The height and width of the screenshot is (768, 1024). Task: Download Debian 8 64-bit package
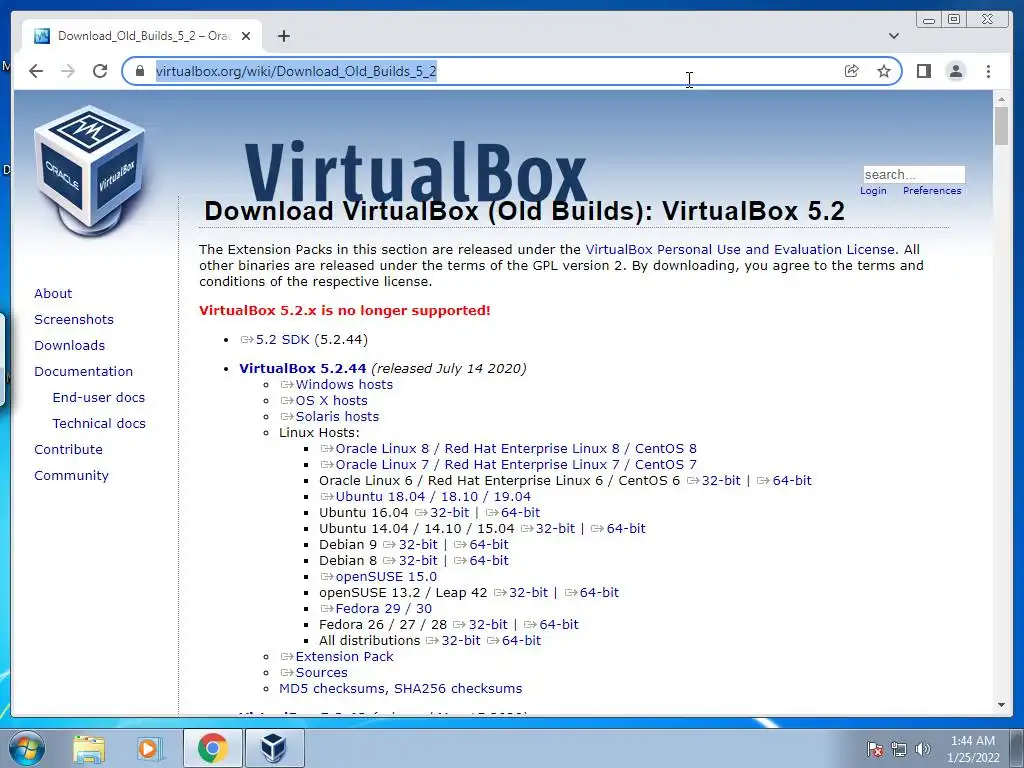click(481, 560)
